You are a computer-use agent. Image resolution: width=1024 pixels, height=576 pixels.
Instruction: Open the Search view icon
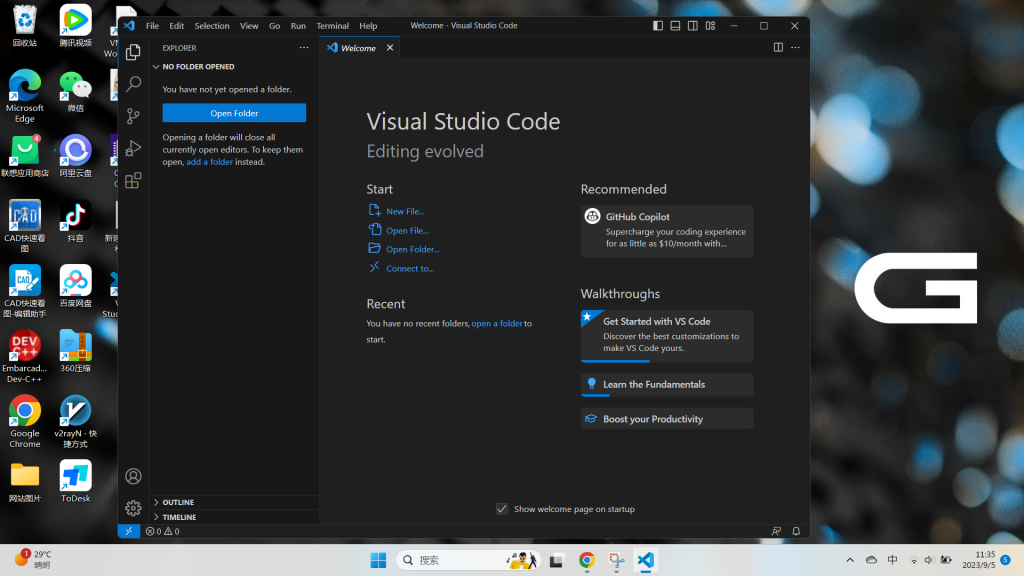(133, 84)
